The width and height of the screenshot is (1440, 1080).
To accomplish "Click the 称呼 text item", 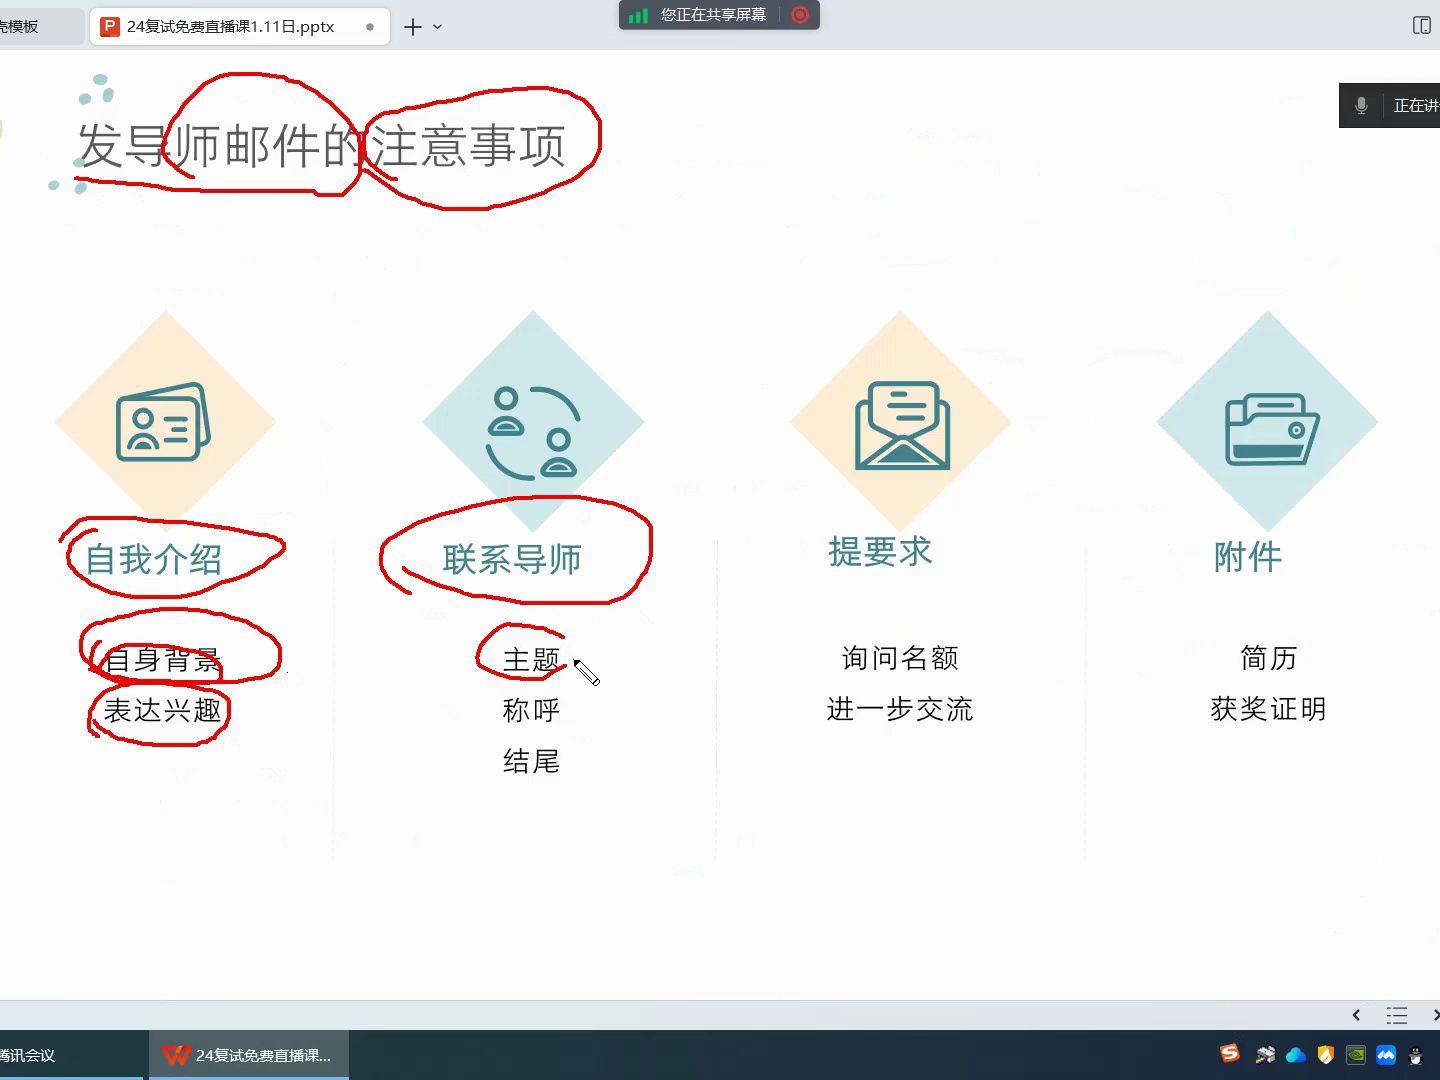I will point(531,710).
